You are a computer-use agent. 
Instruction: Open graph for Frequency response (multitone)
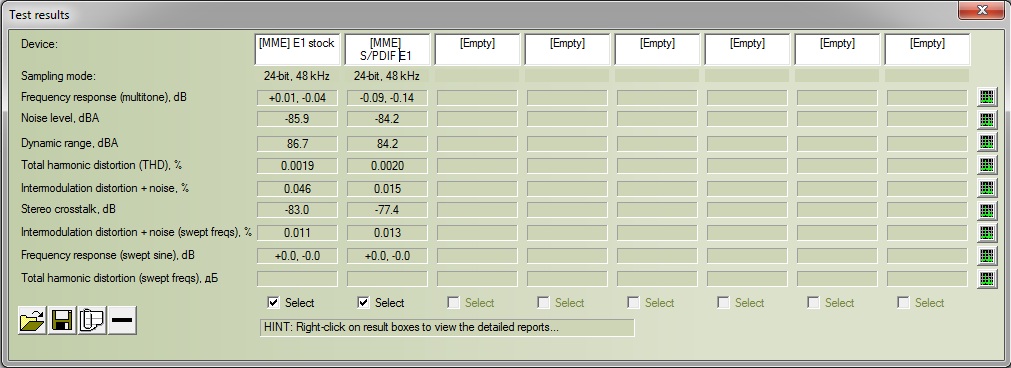click(986, 98)
